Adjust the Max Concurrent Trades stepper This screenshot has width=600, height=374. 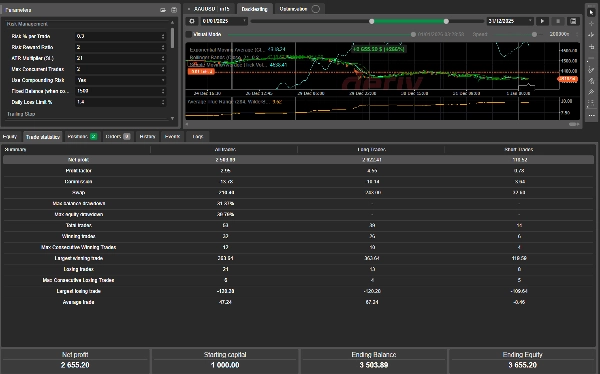point(163,69)
